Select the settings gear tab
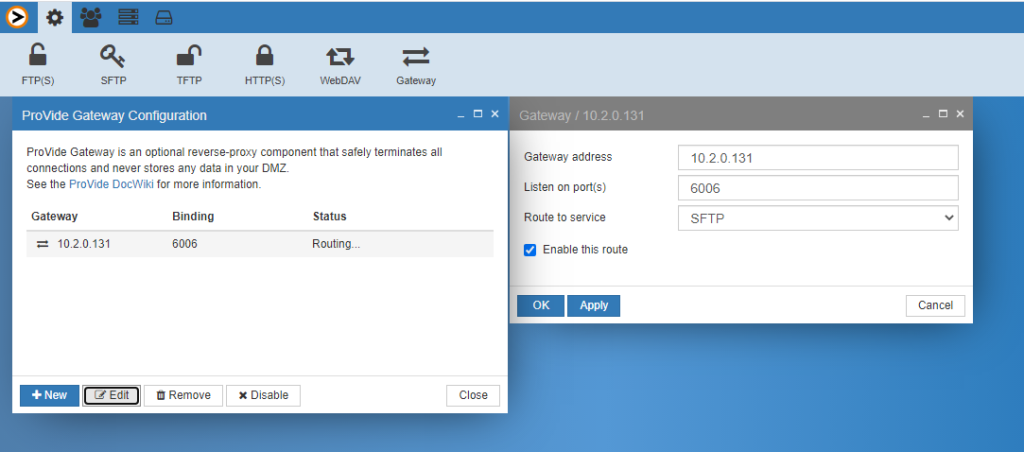The height and width of the screenshot is (452, 1024). coord(55,18)
